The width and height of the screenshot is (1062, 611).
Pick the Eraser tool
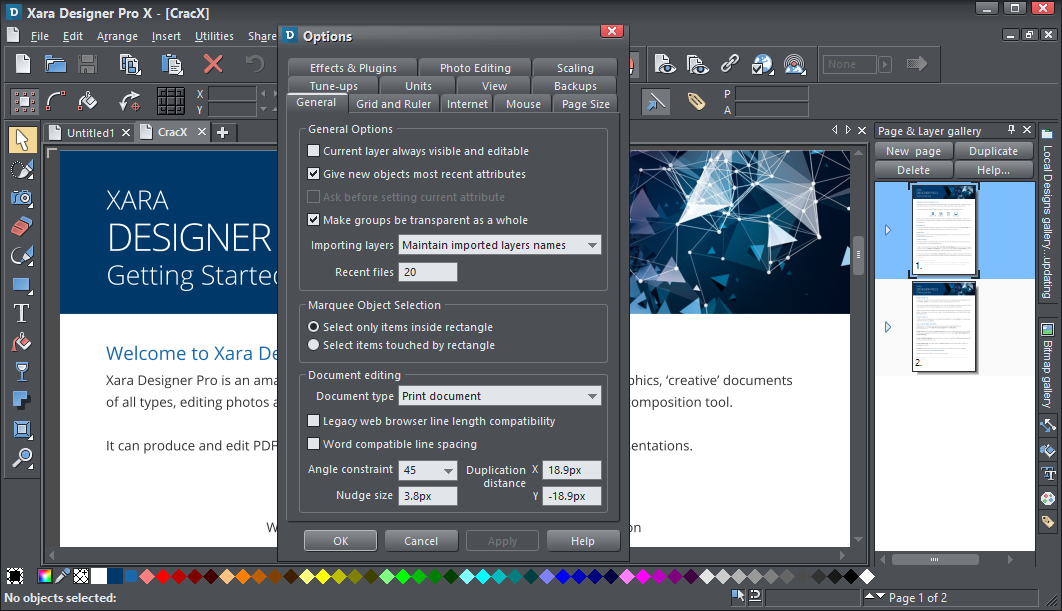pos(22,226)
